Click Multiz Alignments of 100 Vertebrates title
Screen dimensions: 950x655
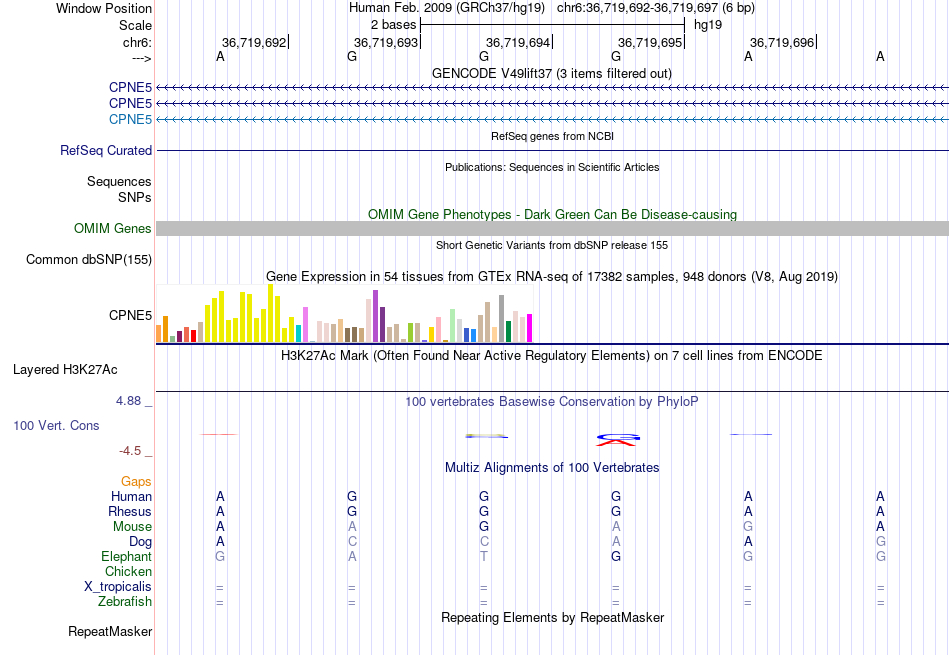[x=552, y=467]
